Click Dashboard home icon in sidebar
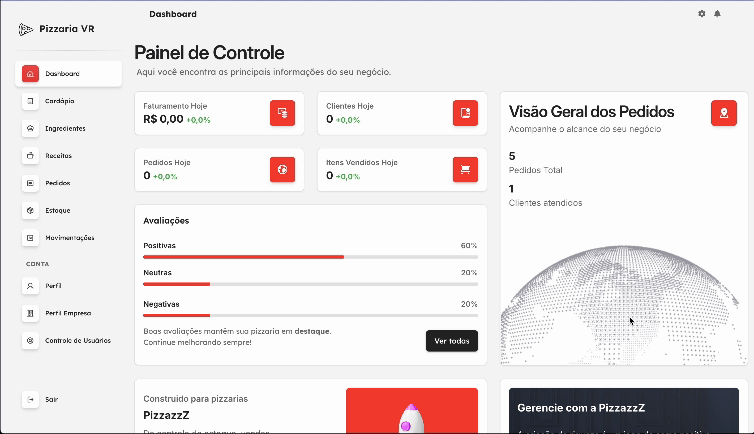Viewport: 754px width, 434px height. [x=30, y=74]
